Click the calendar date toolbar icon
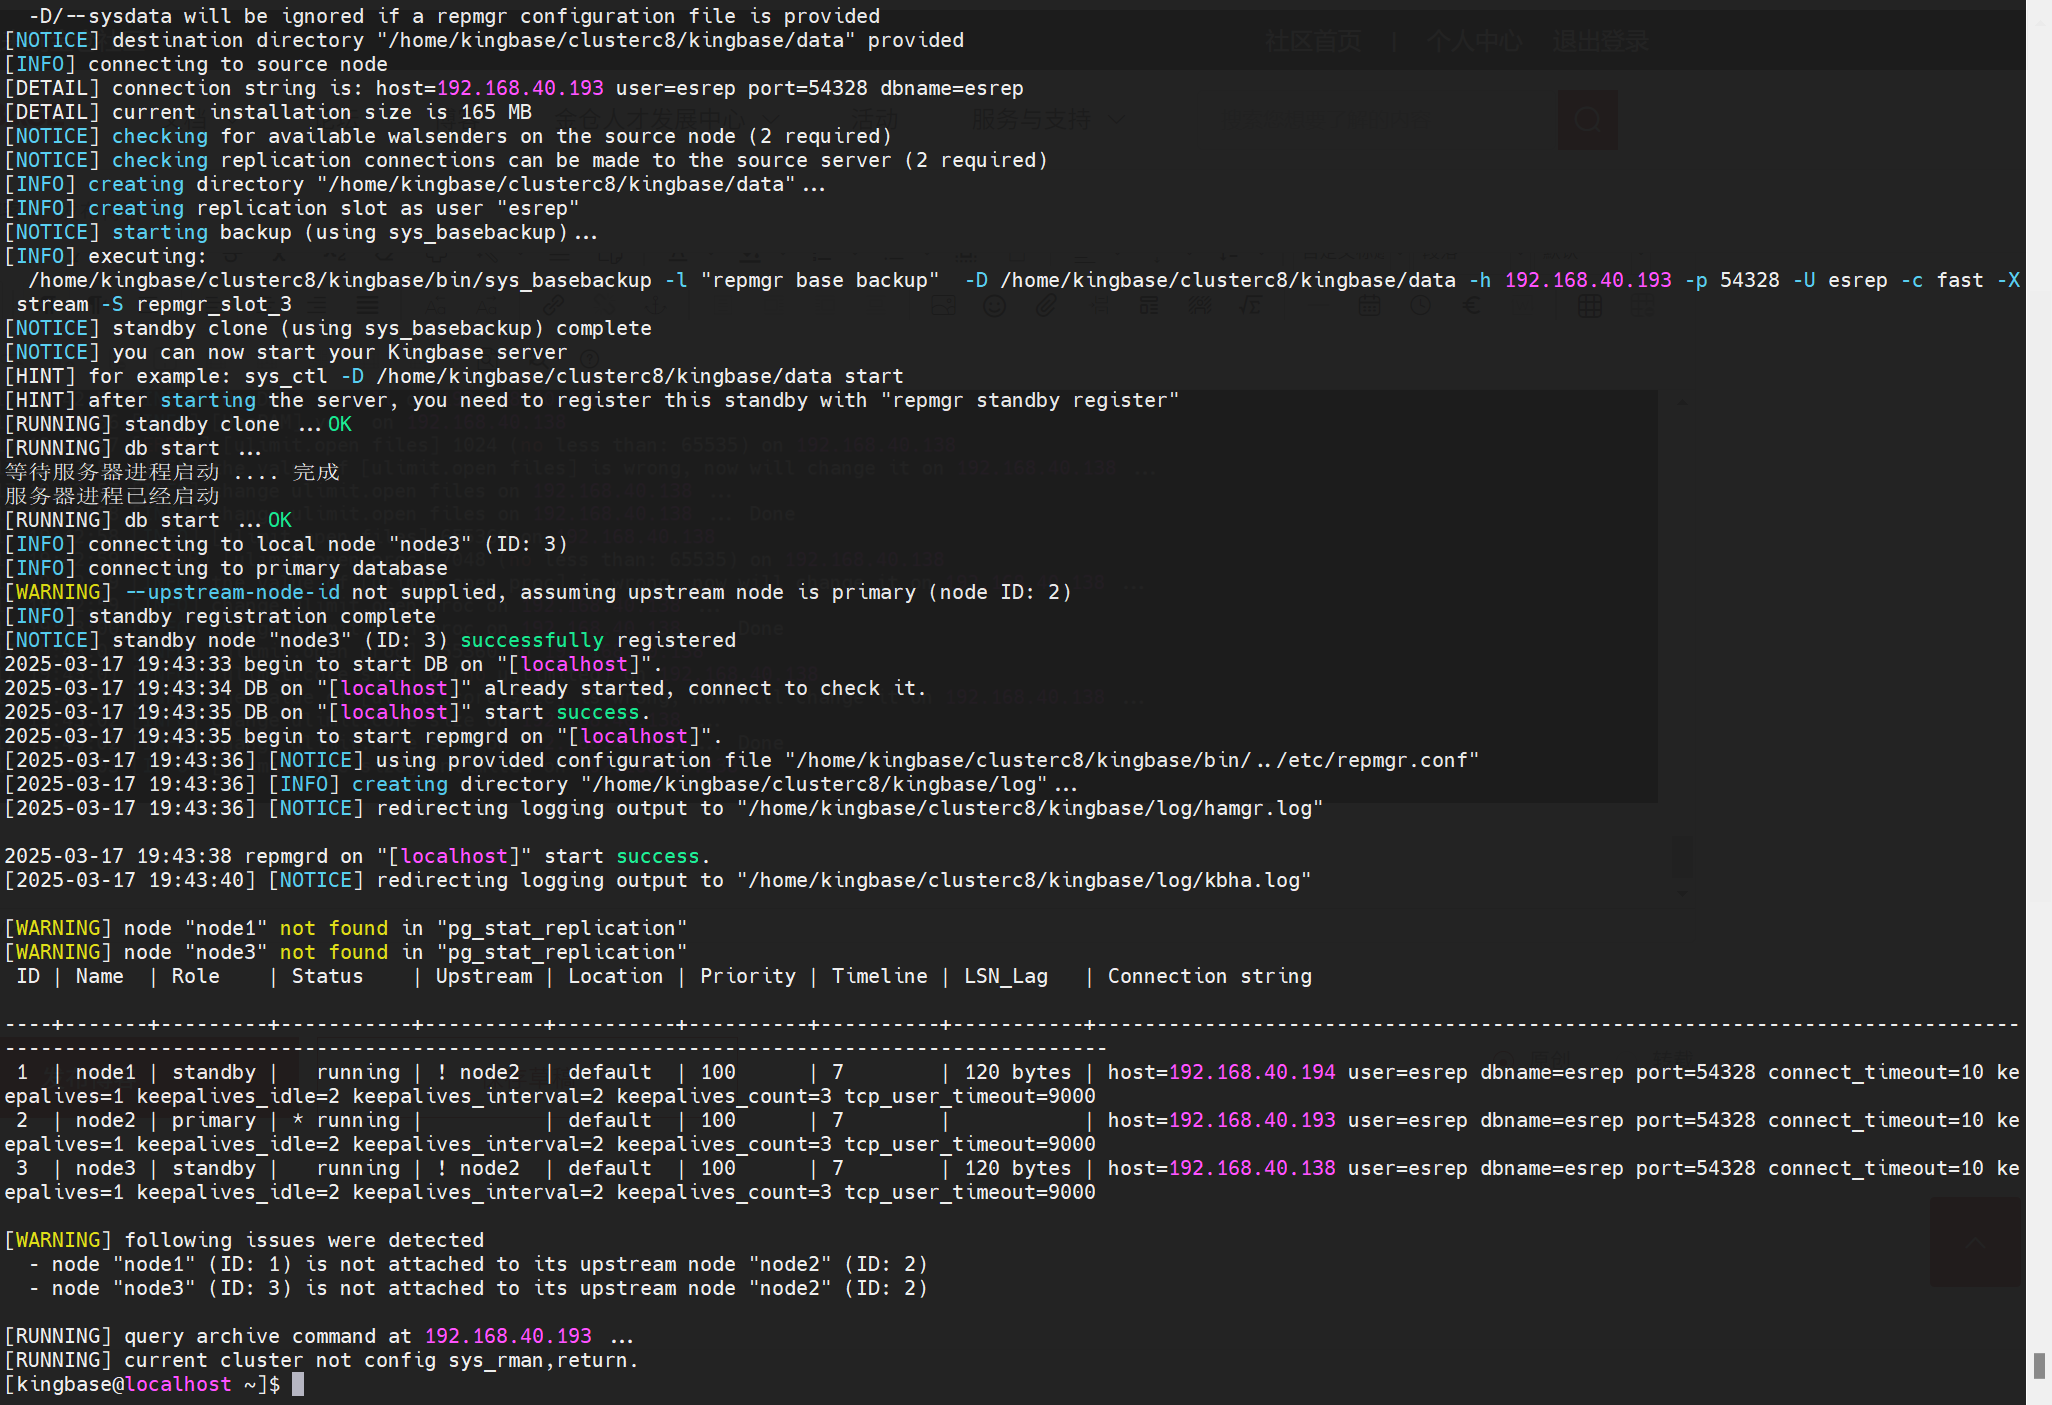 click(1368, 306)
